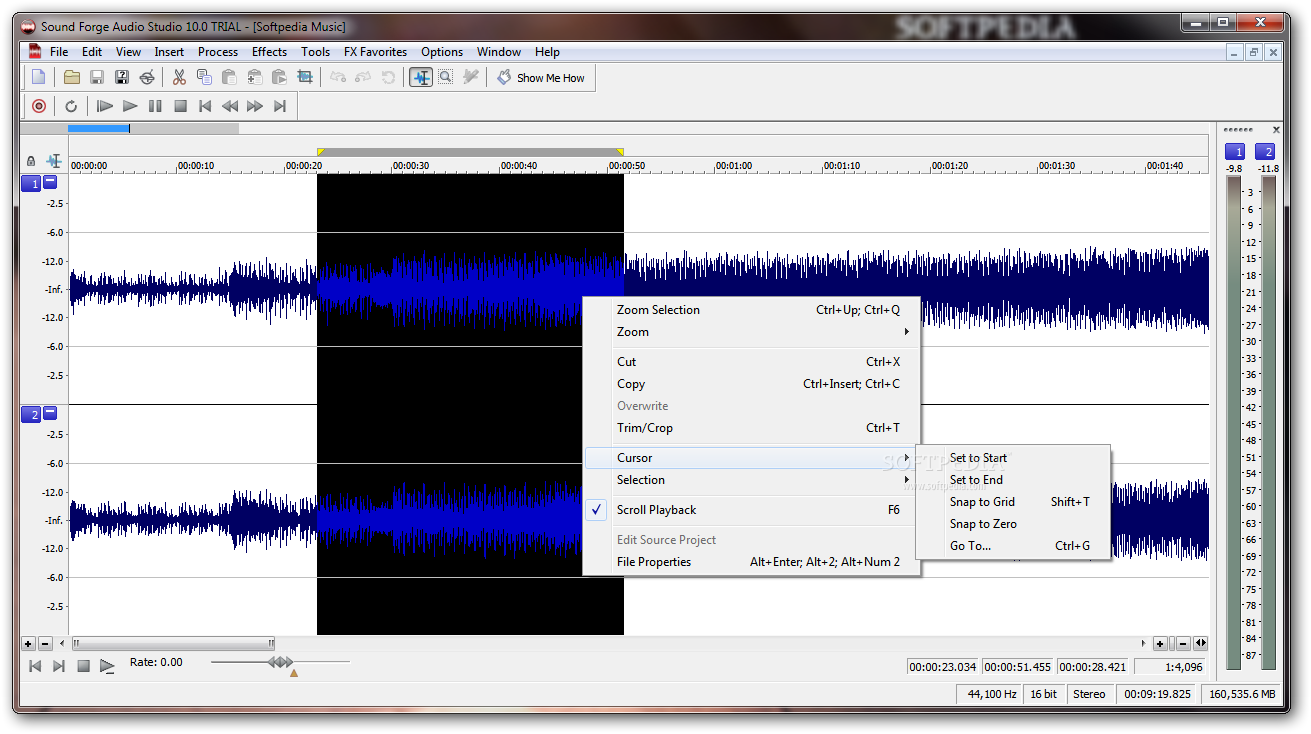Select the channel 1 number button
The width and height of the screenshot is (1311, 734).
click(x=31, y=184)
